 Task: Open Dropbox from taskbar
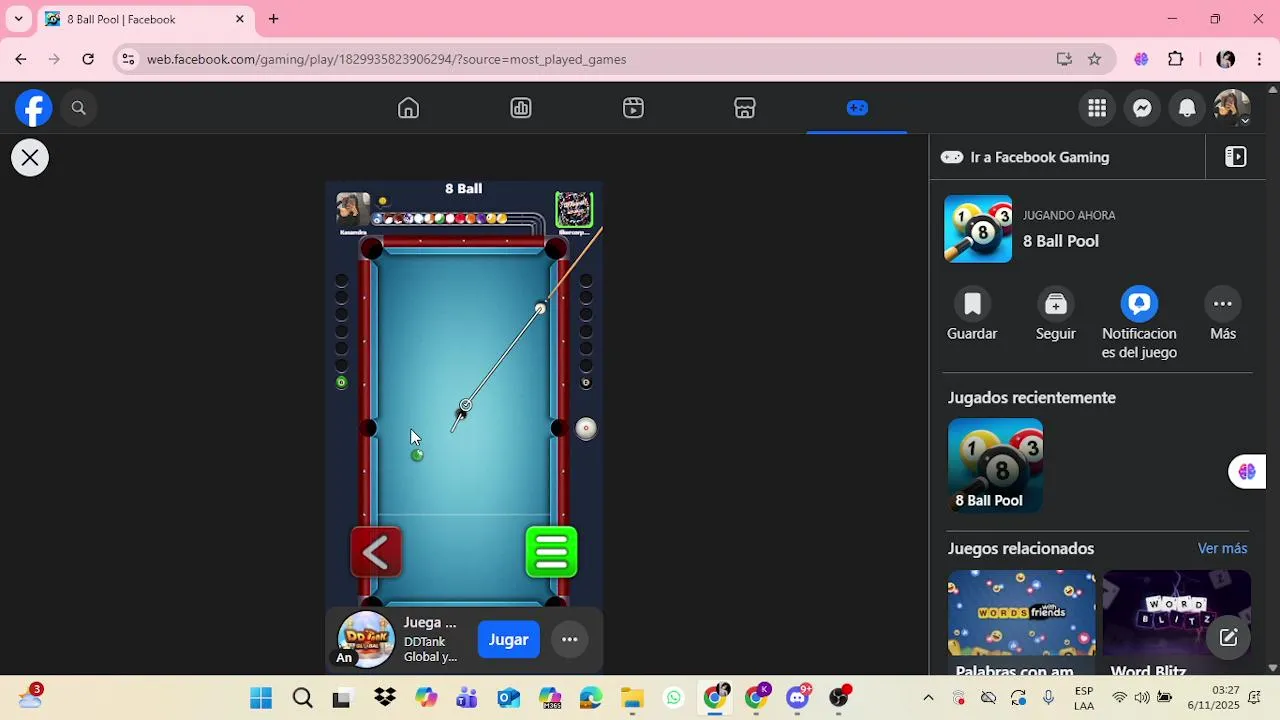coord(385,698)
